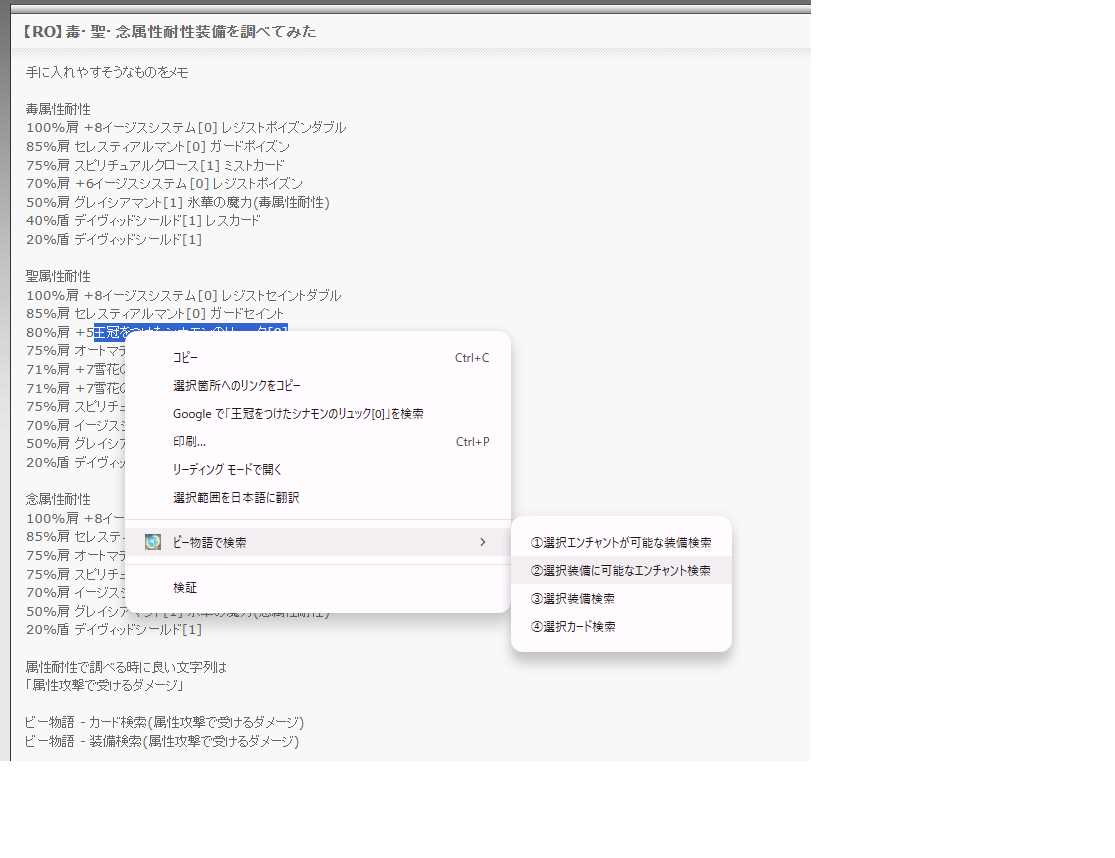This screenshot has width=1115, height=858.
Task: Expand the ビー物語で検索 submenu arrow
Action: 482,542
